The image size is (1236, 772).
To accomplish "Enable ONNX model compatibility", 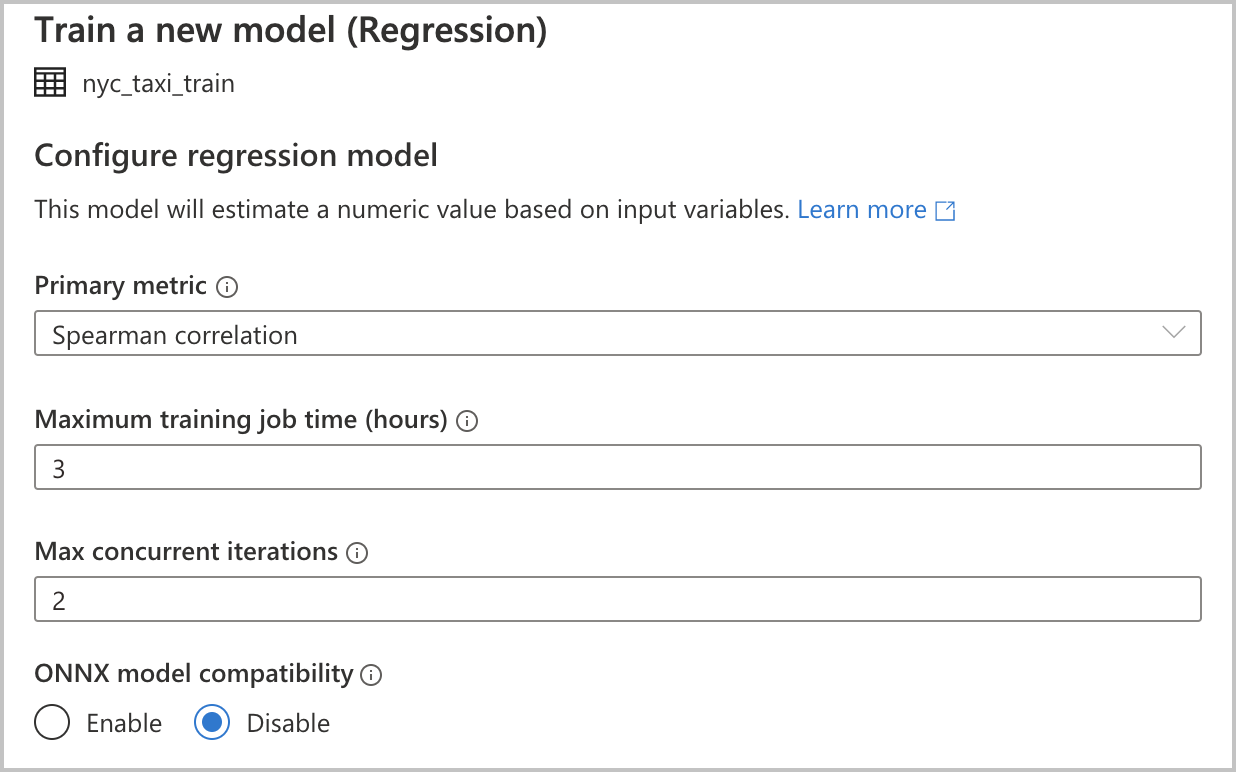I will click(51, 722).
